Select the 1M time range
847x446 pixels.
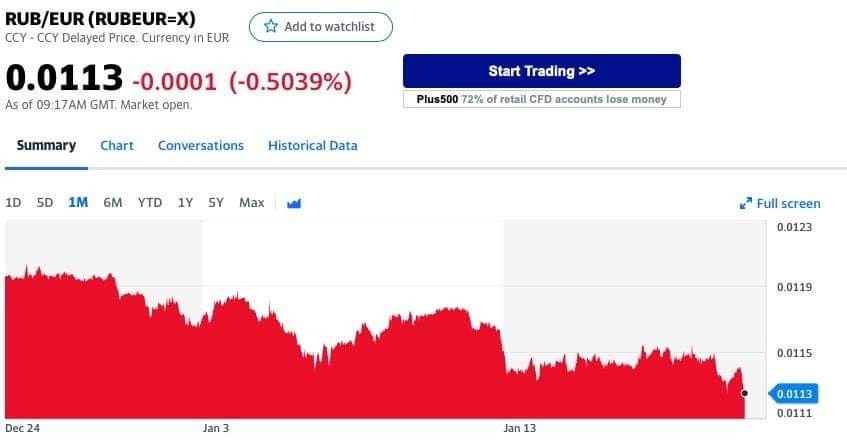point(78,203)
